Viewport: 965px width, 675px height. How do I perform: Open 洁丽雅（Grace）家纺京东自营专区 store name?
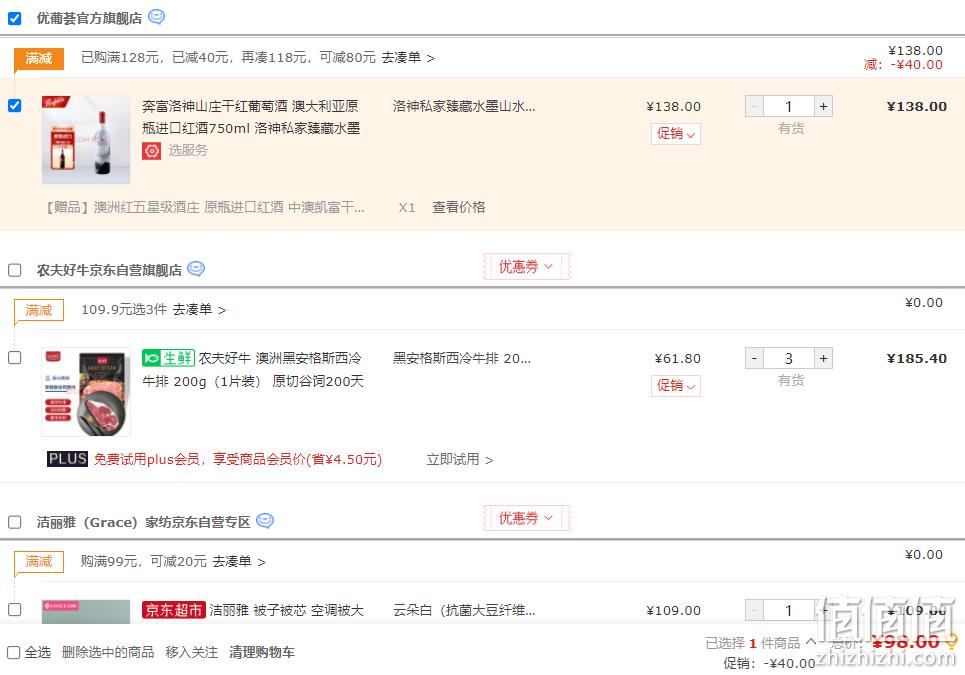pos(143,522)
